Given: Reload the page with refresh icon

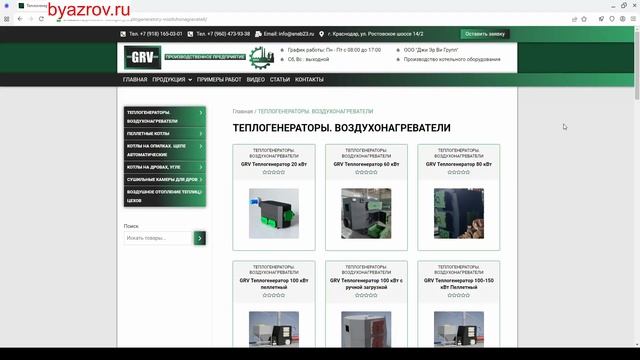Looking at the screenshot, I should pos(41,19).
